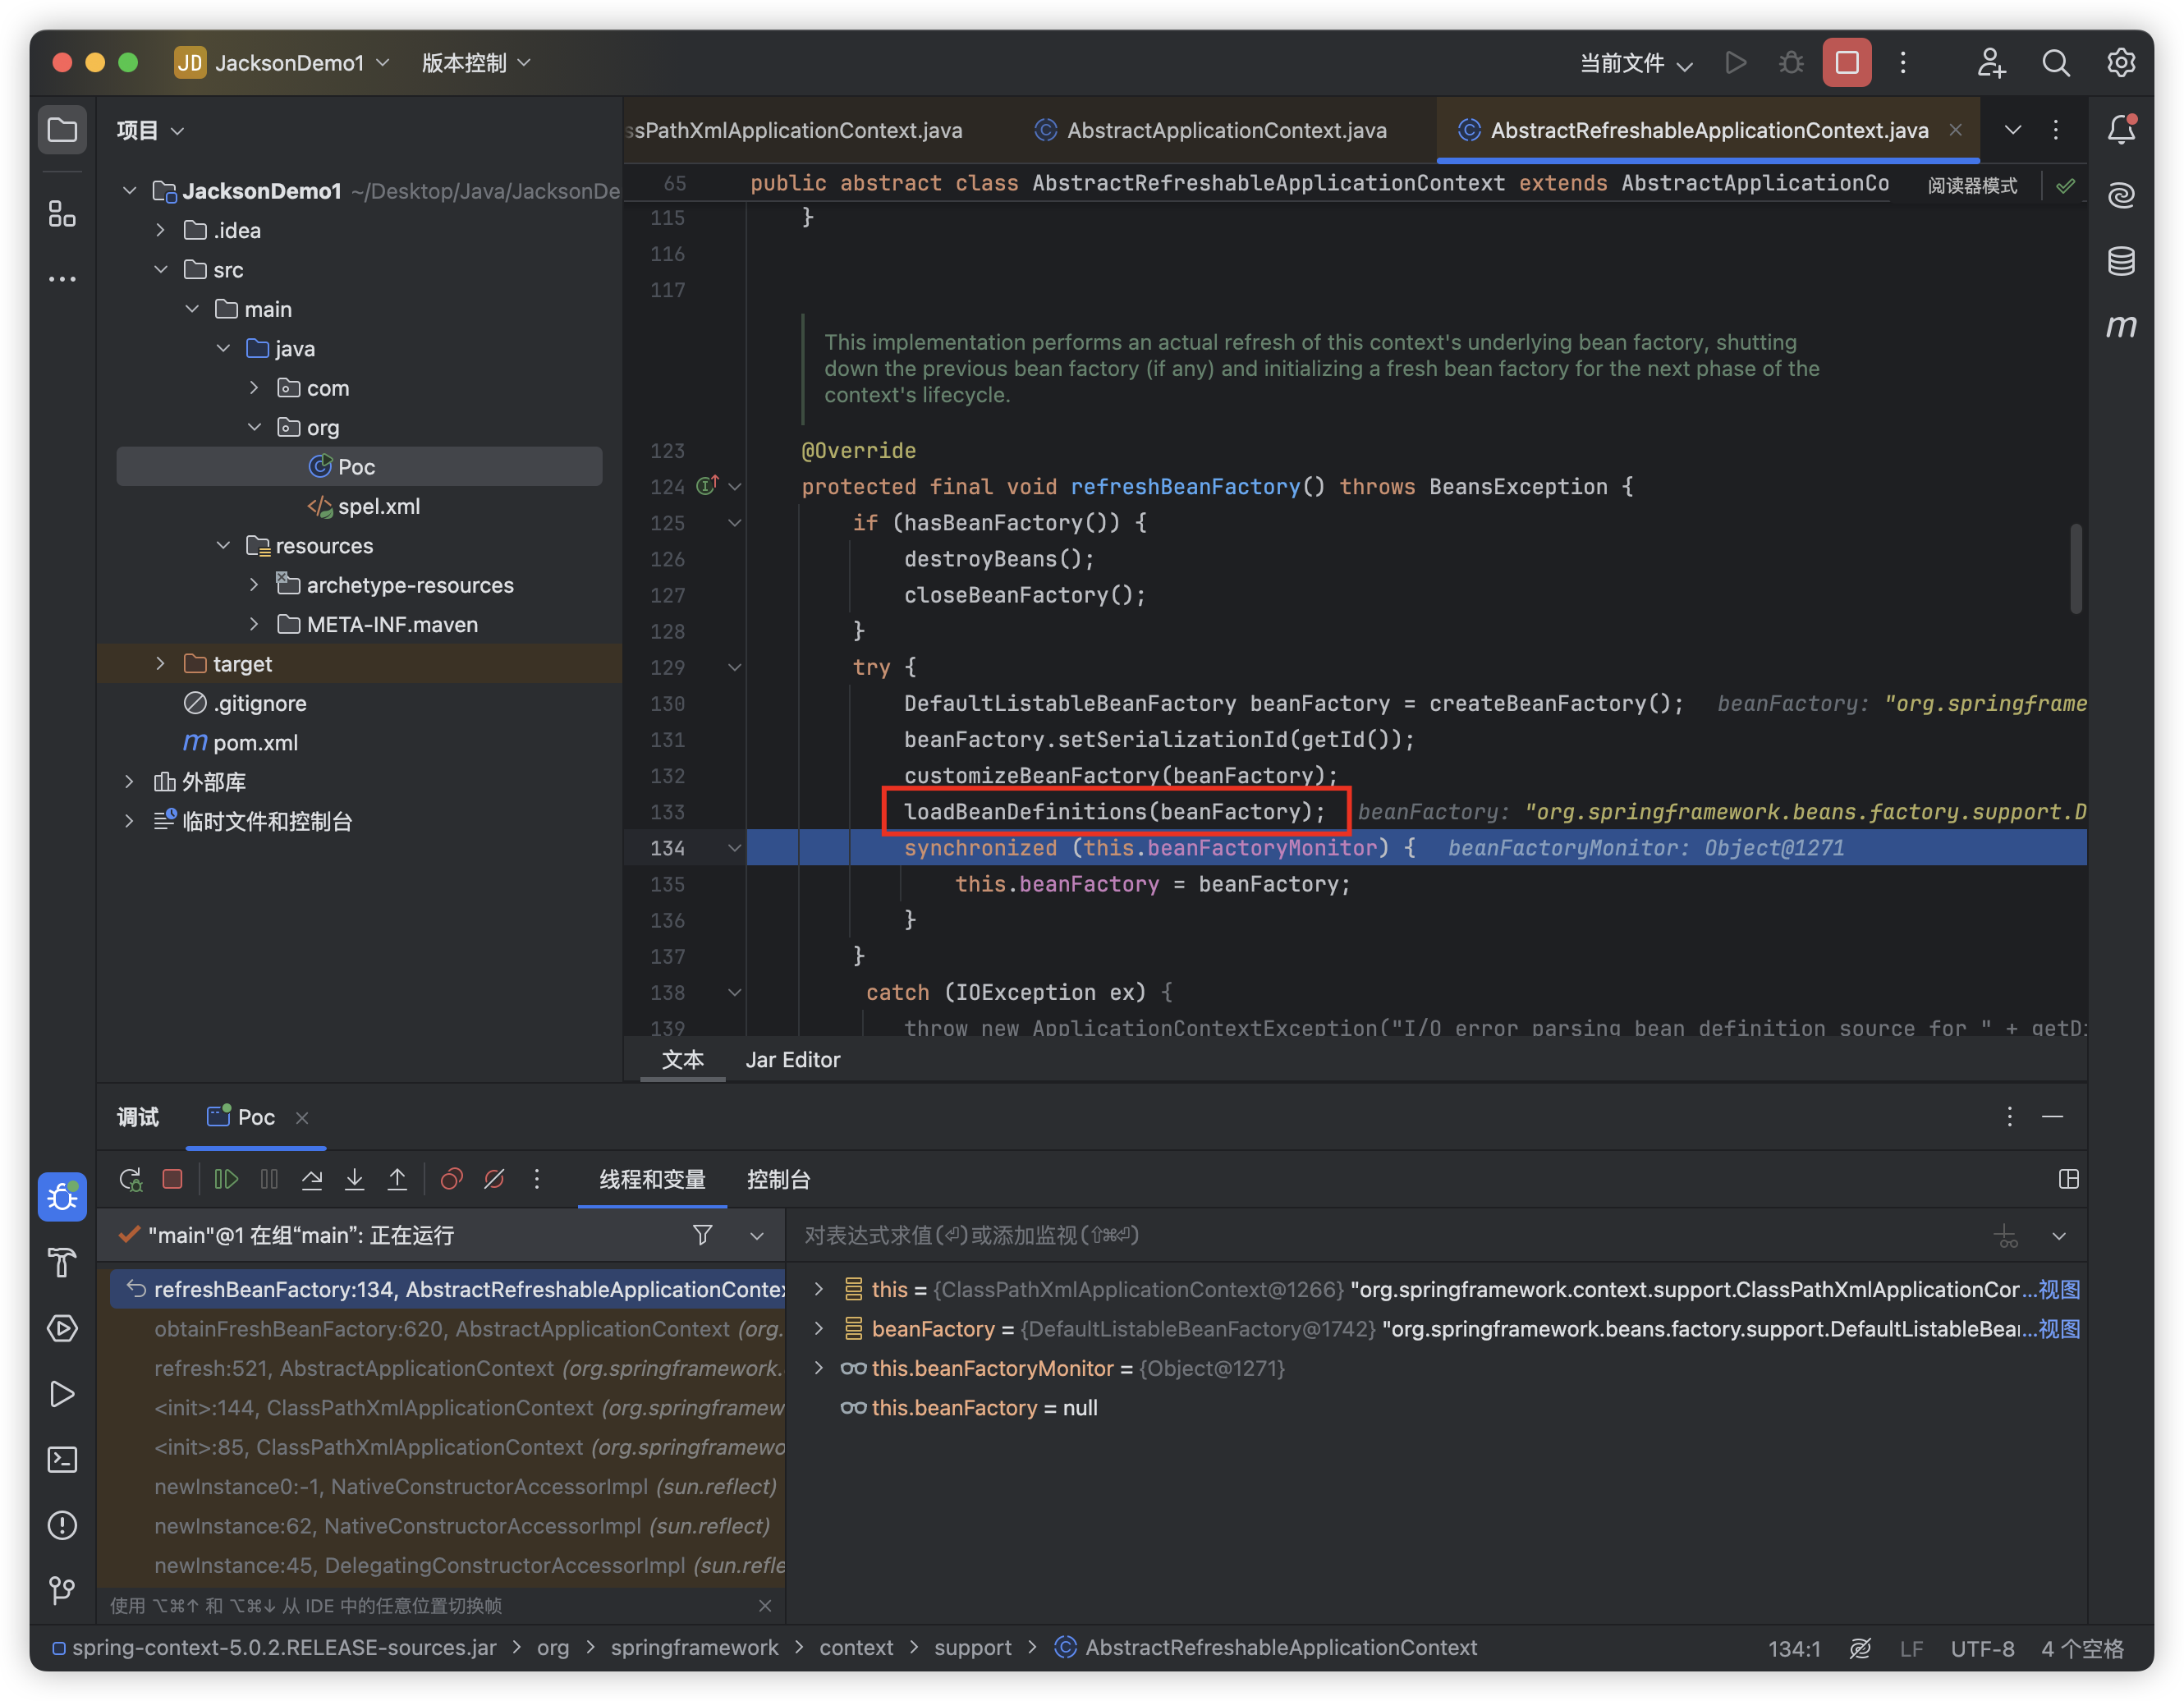
Task: Open the Structure tool window icon
Action: [62, 213]
